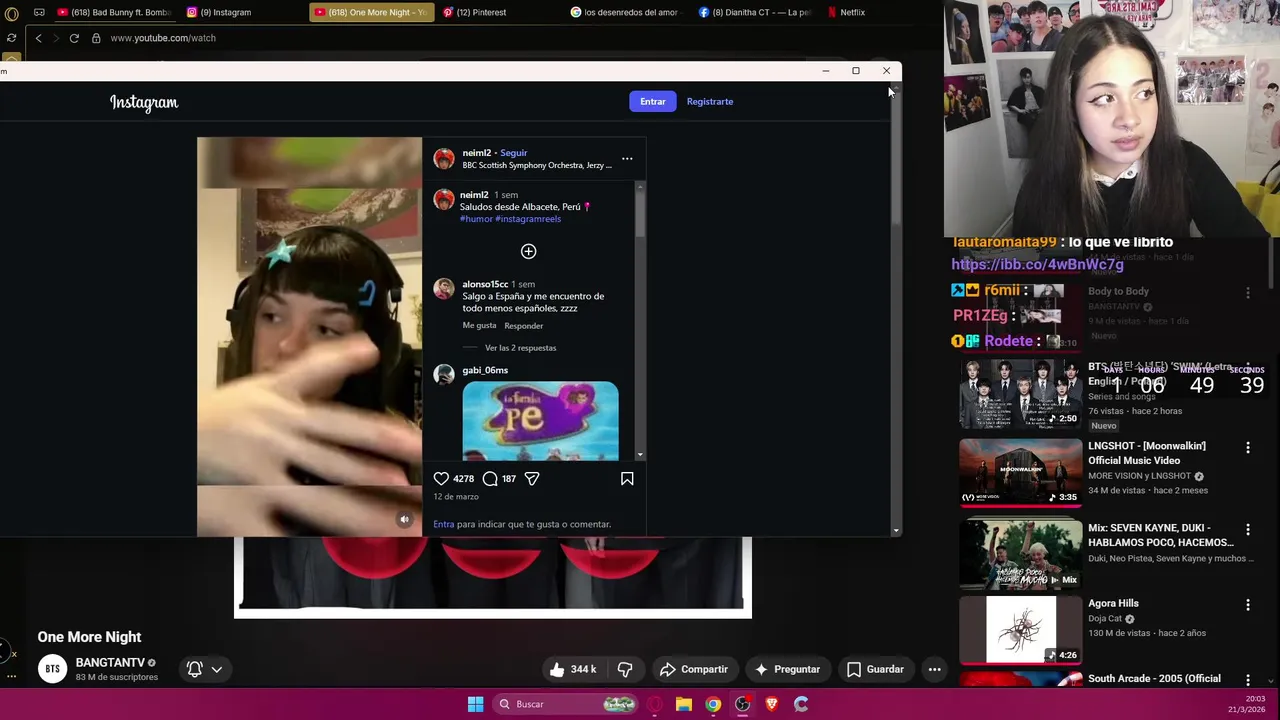
Task: Open LNGSHOT Moonwalkin' video thumbnail
Action: (1020, 471)
